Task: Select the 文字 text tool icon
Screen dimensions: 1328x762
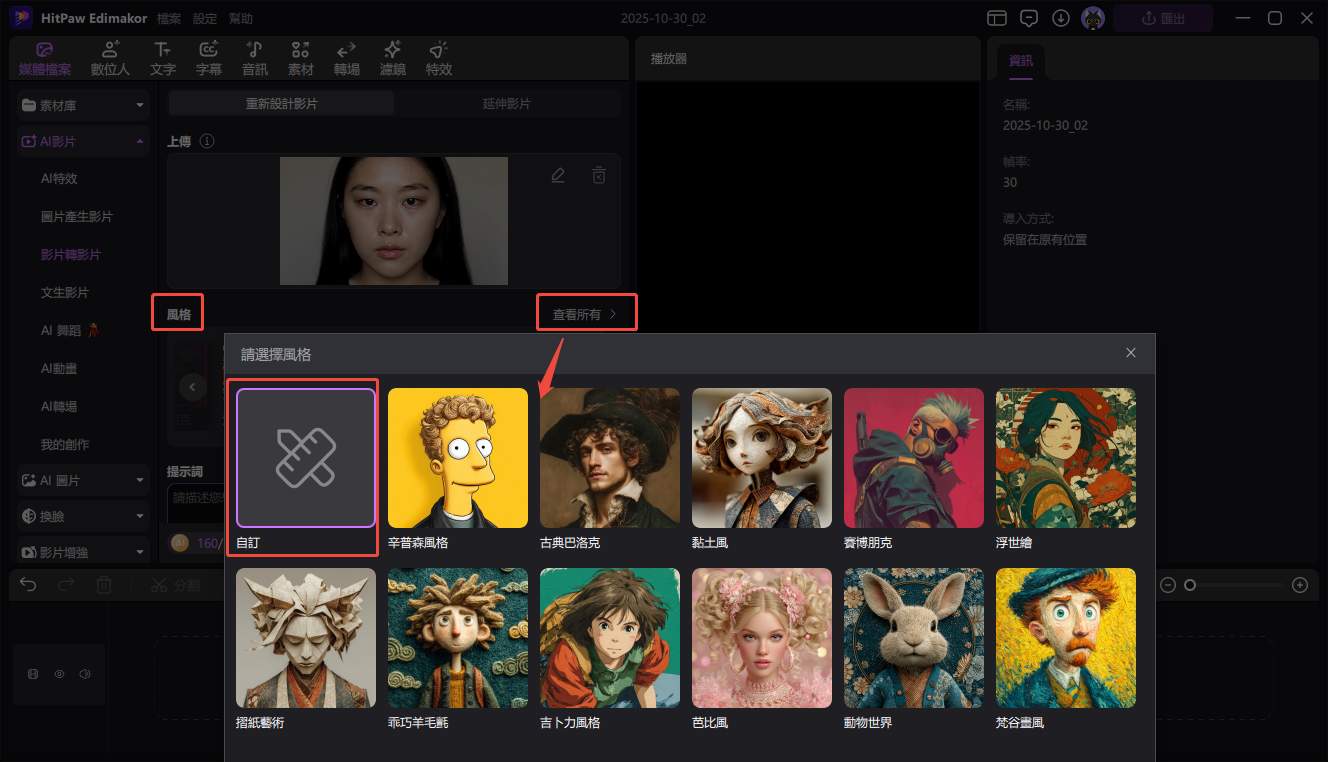Action: pyautogui.click(x=162, y=58)
